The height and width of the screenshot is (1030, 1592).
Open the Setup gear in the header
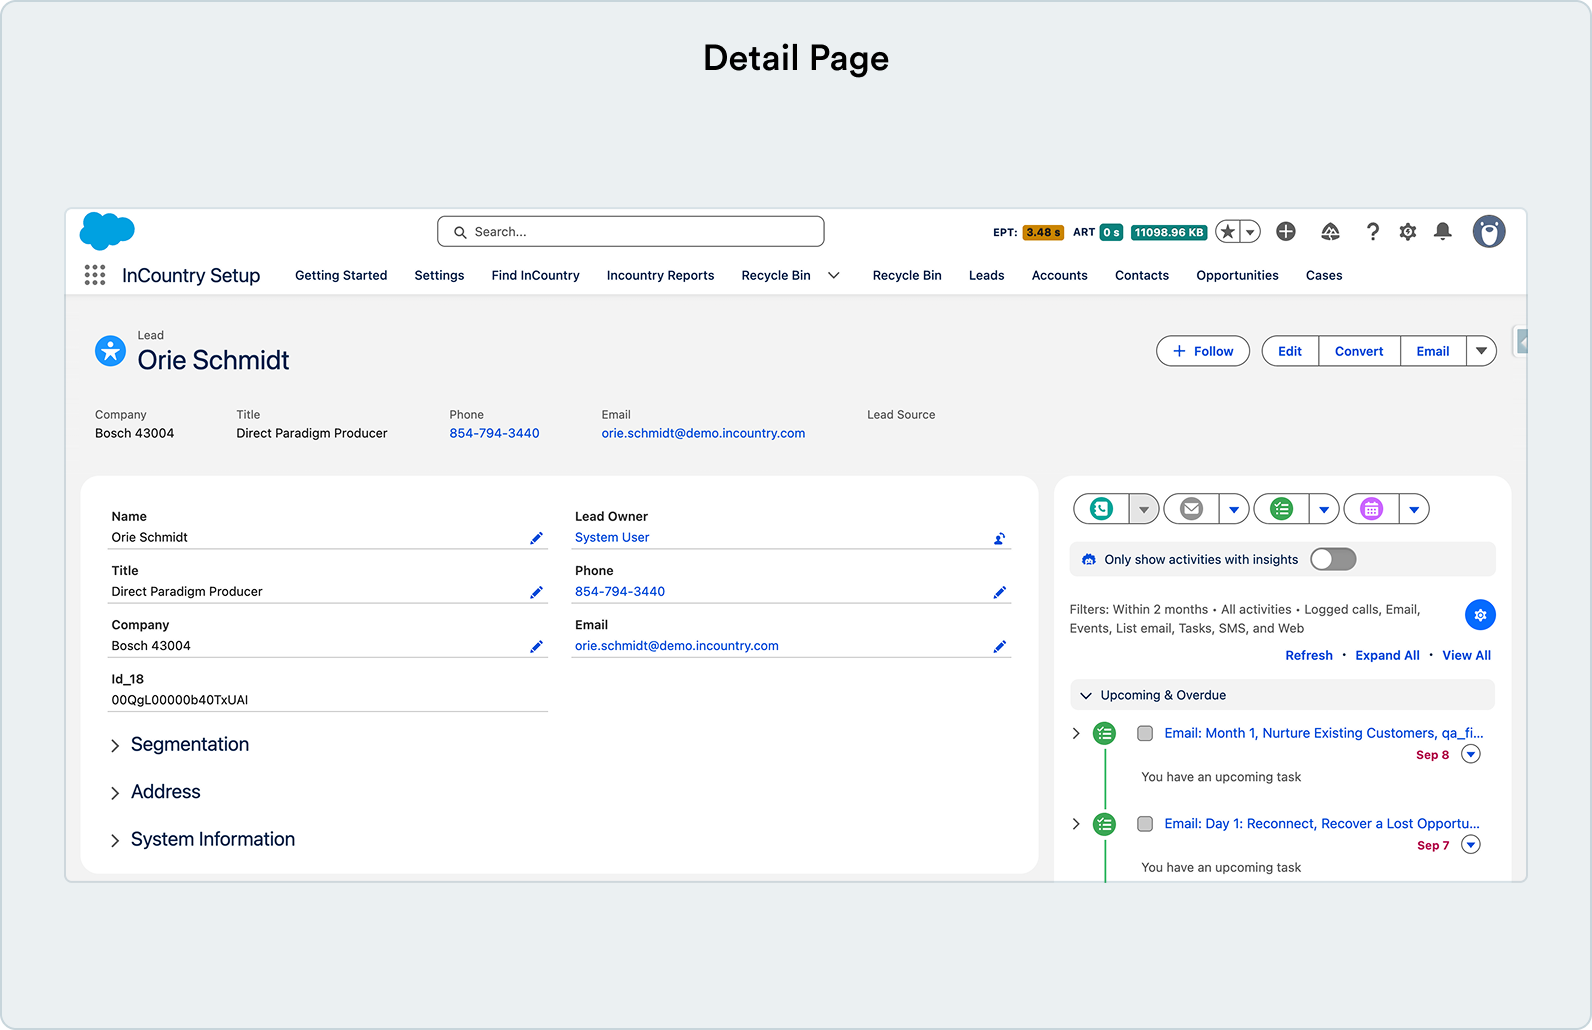coord(1407,232)
